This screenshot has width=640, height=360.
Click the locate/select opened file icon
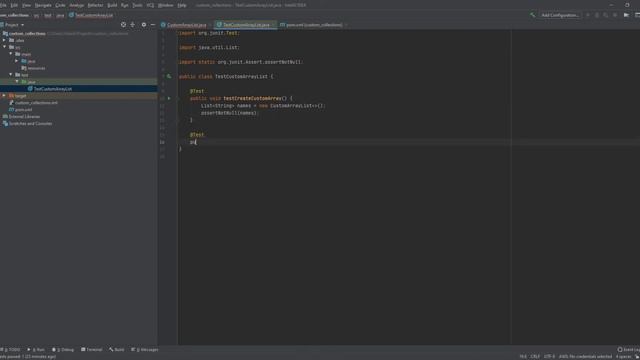(123, 25)
